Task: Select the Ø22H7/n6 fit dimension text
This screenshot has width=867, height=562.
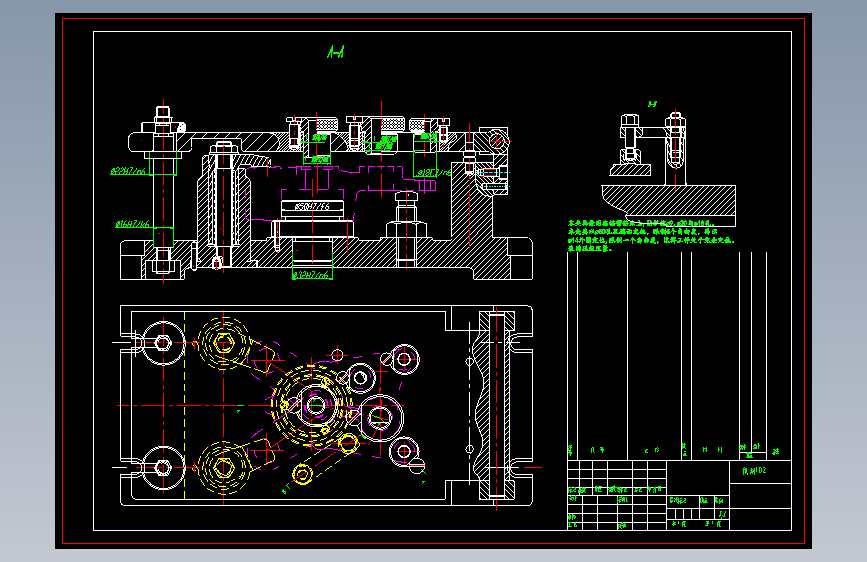Action: point(128,171)
